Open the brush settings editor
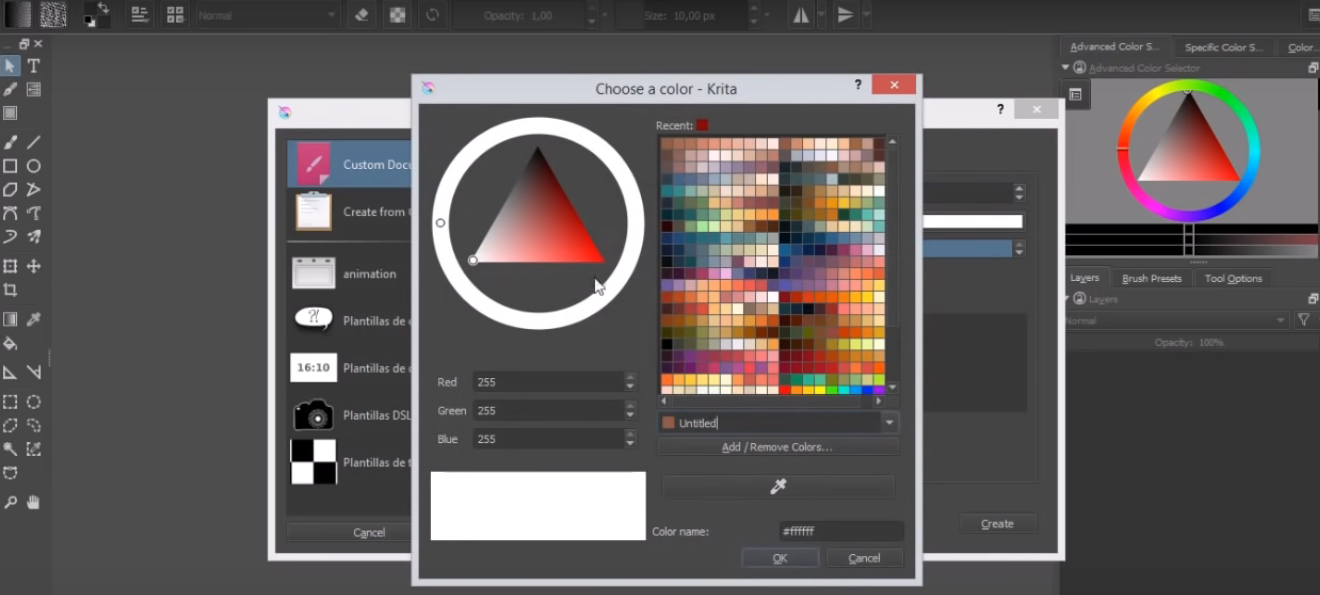 point(140,14)
